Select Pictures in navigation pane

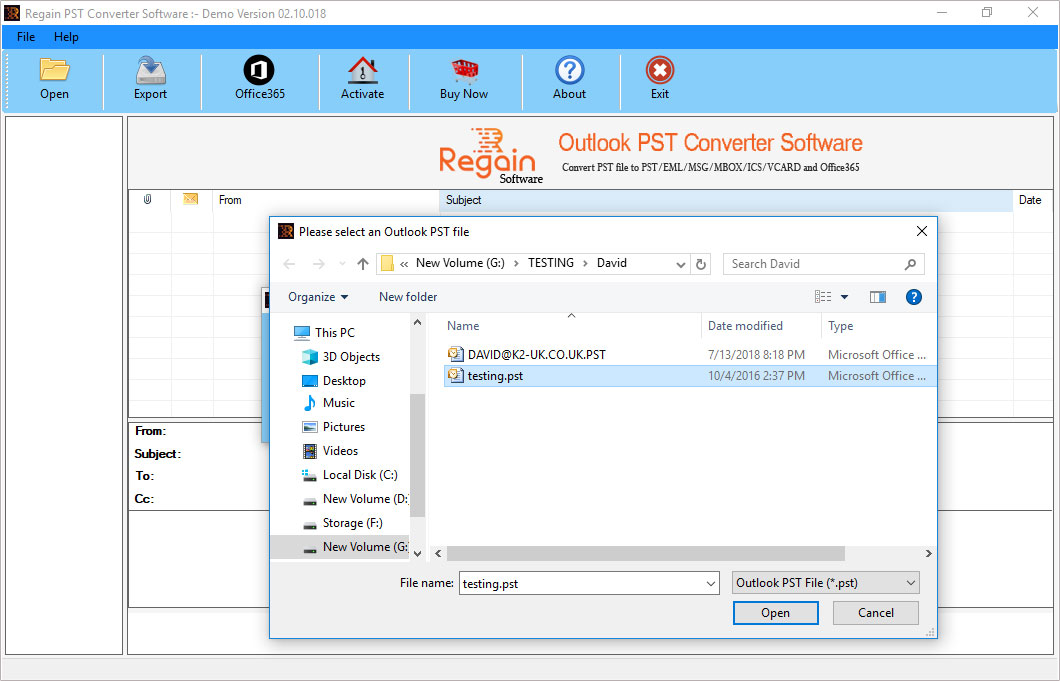[334, 427]
